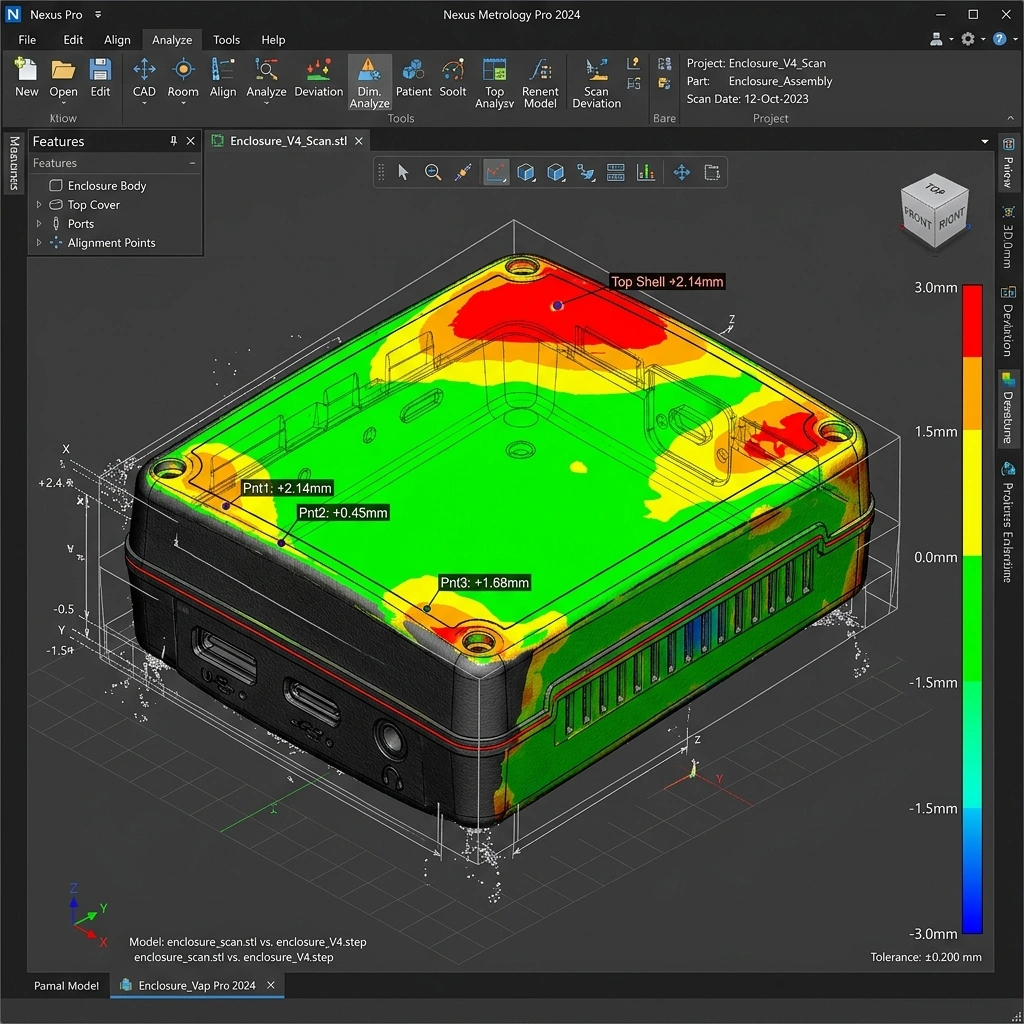The height and width of the screenshot is (1024, 1024).
Task: Select the Enclosure_V4_Scan.stl document tab
Action: coord(288,141)
